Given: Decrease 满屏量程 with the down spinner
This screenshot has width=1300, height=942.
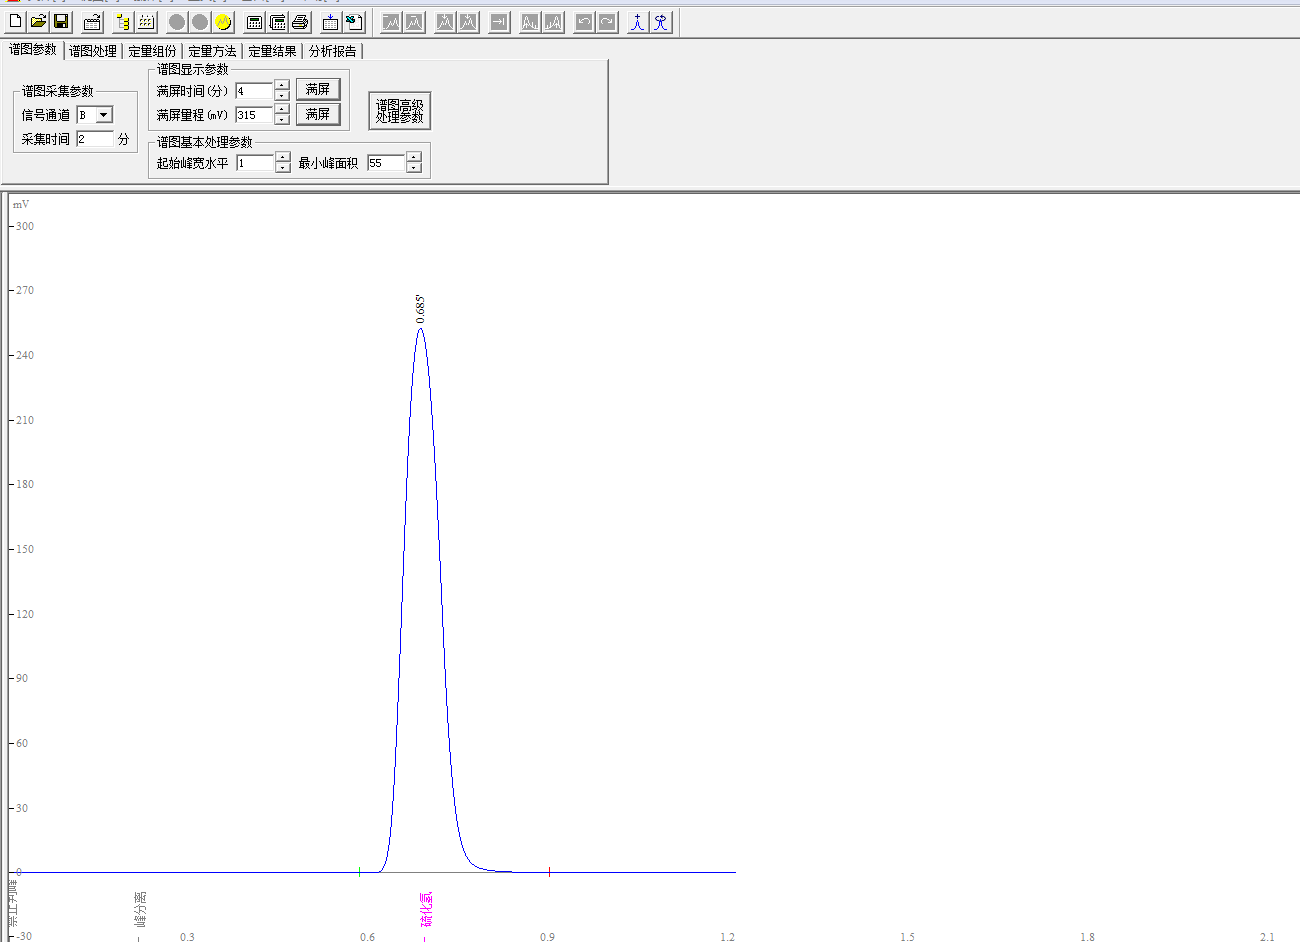Looking at the screenshot, I should point(282,120).
